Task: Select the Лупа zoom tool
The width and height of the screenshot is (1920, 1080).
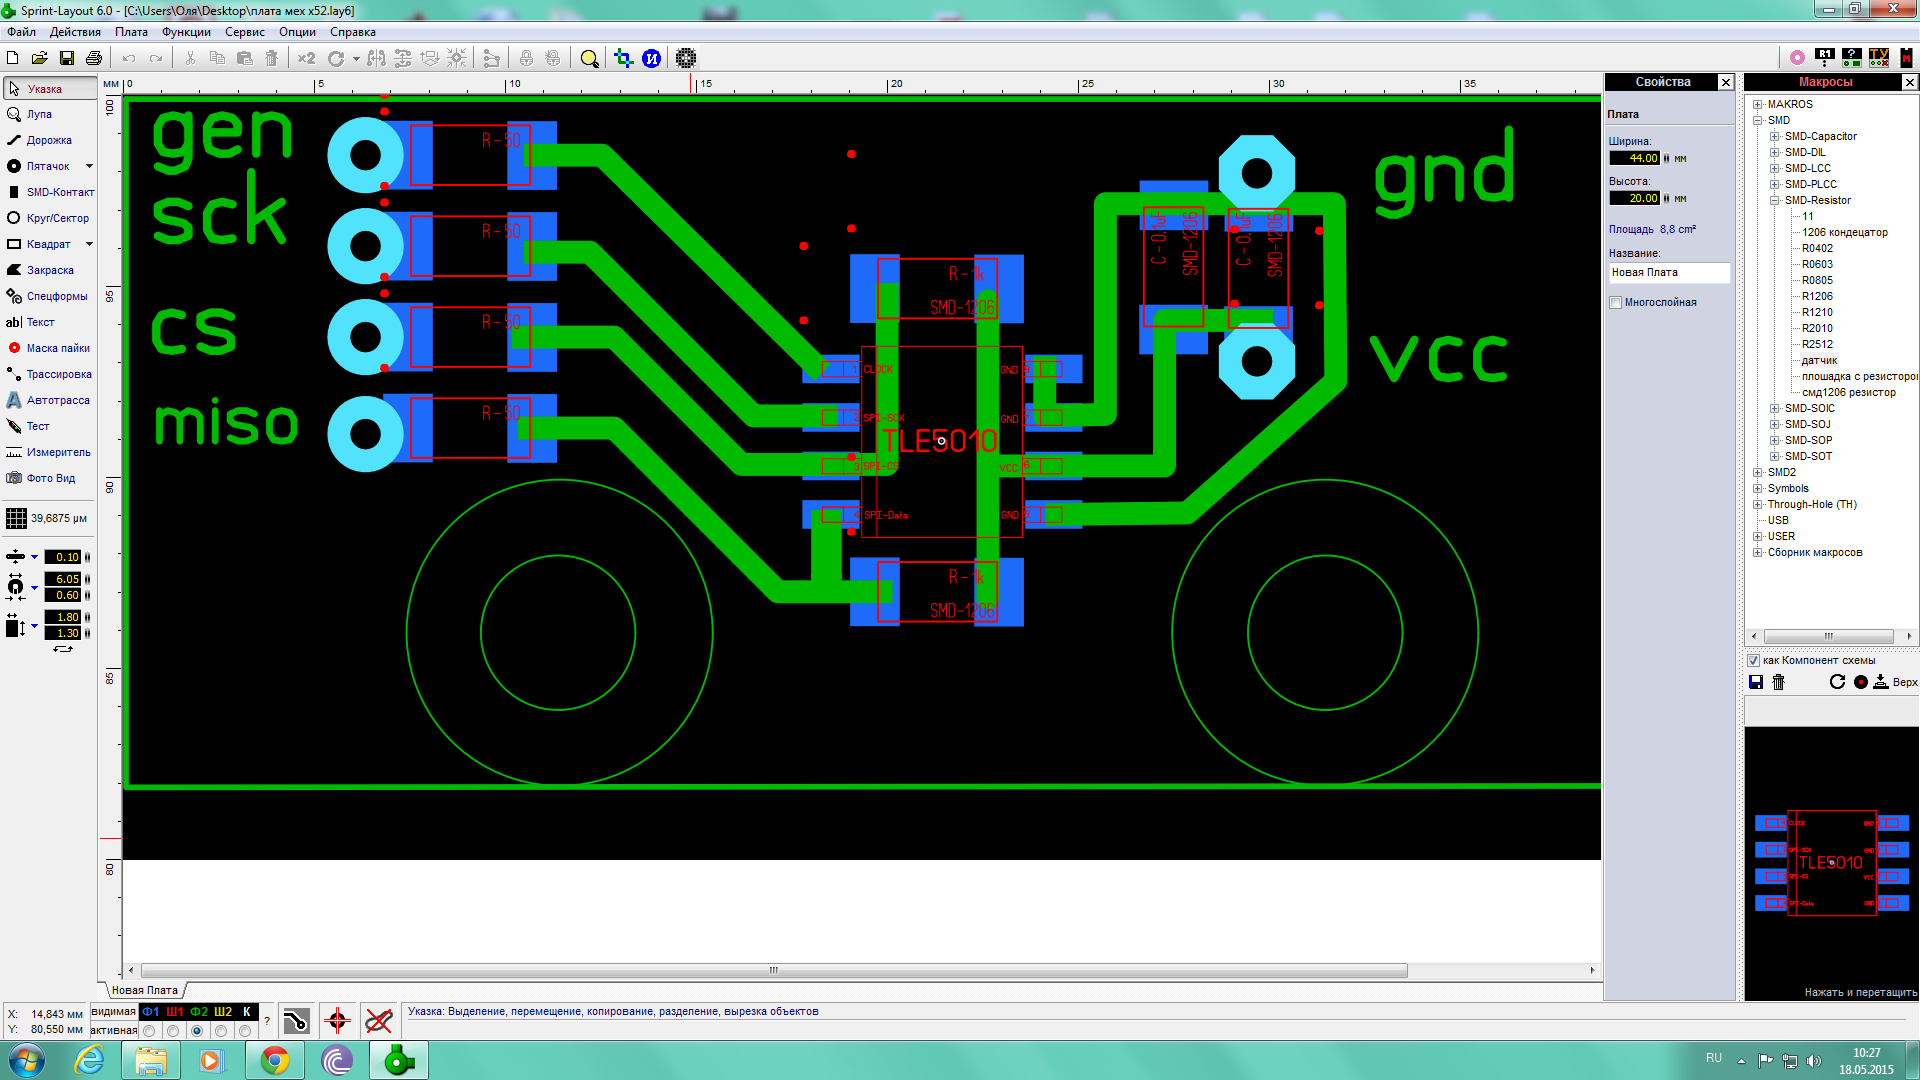Action: tap(49, 114)
